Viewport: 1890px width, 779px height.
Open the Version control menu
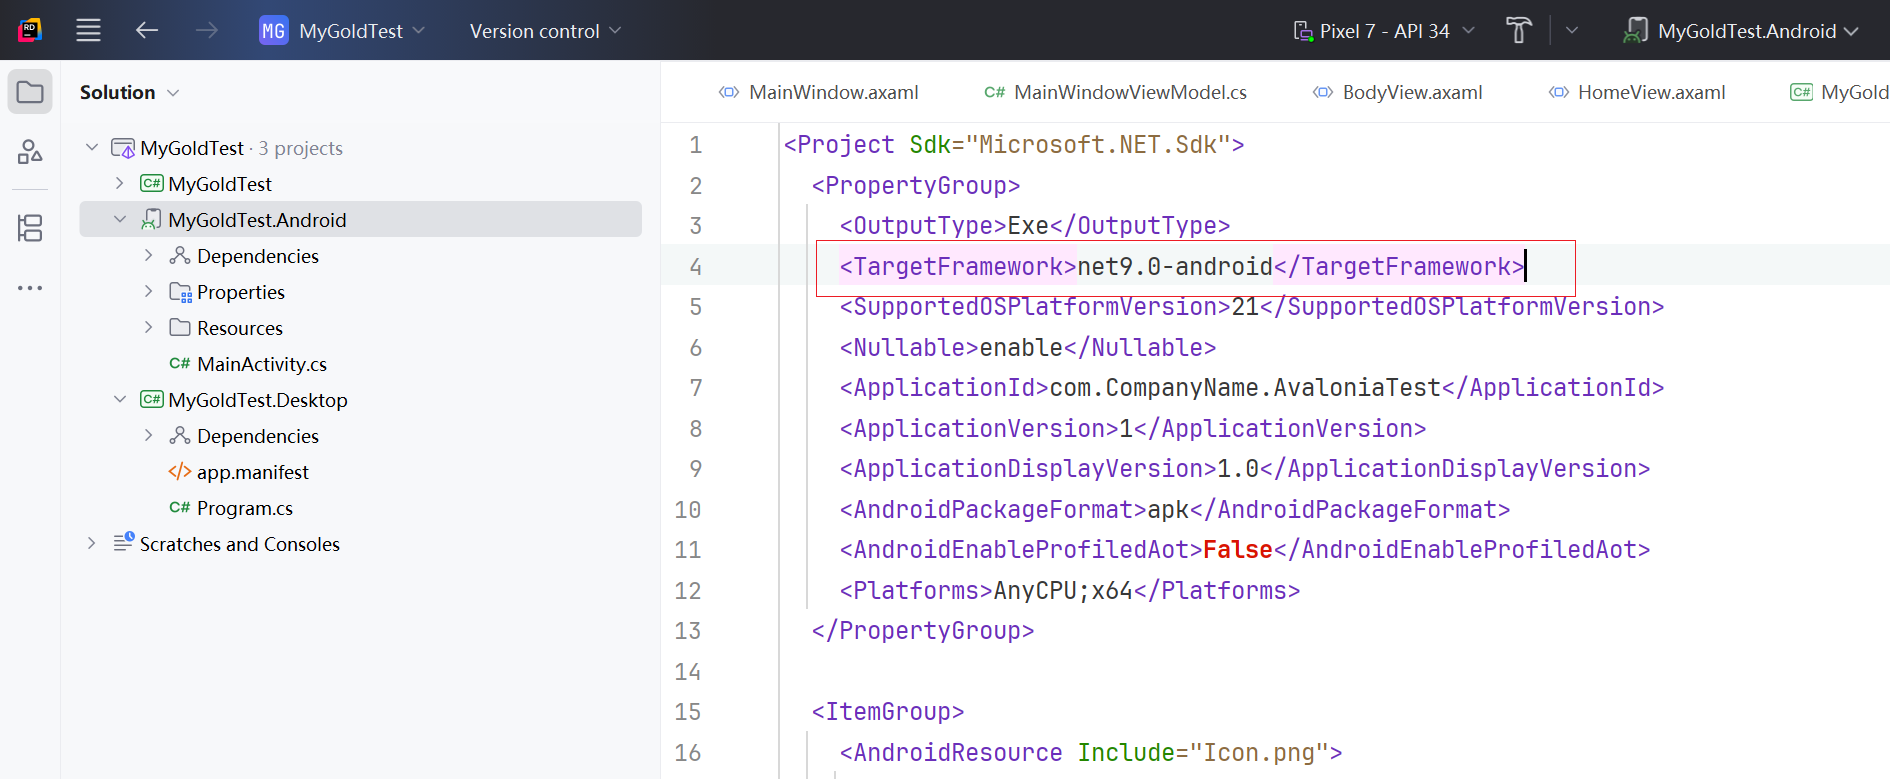click(x=545, y=31)
